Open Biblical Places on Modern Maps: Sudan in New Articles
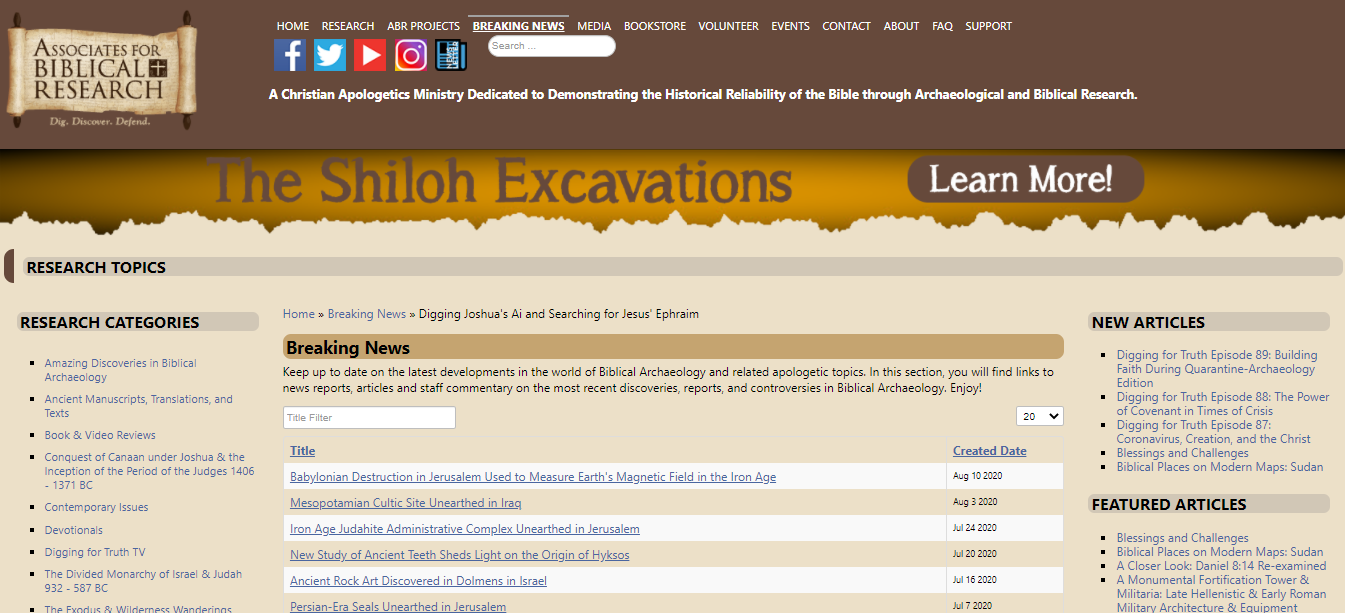 1219,467
